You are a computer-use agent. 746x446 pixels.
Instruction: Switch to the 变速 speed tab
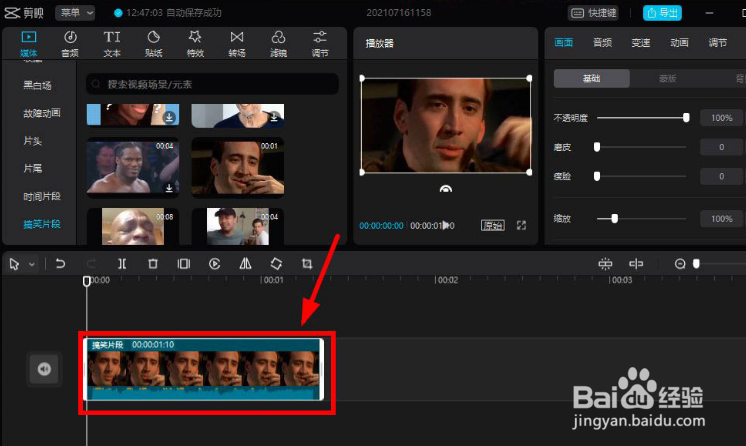point(640,42)
